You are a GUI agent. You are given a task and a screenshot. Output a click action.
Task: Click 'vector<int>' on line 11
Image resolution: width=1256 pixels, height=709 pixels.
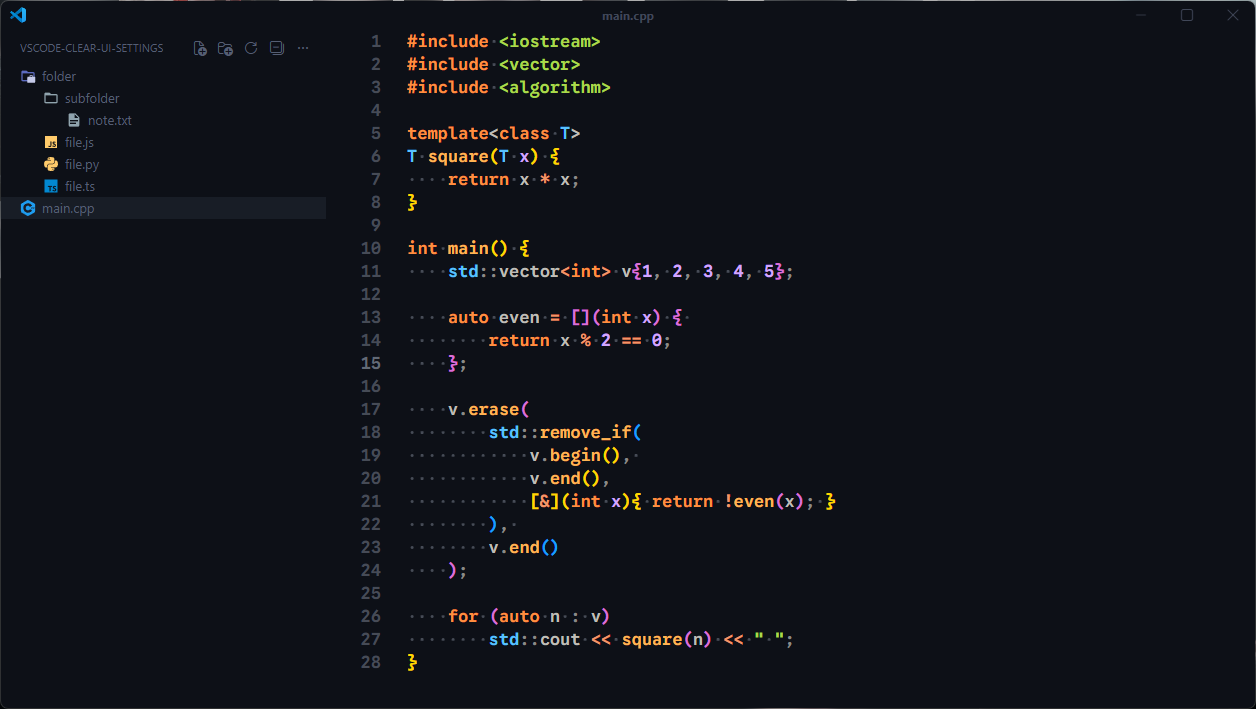coord(555,271)
